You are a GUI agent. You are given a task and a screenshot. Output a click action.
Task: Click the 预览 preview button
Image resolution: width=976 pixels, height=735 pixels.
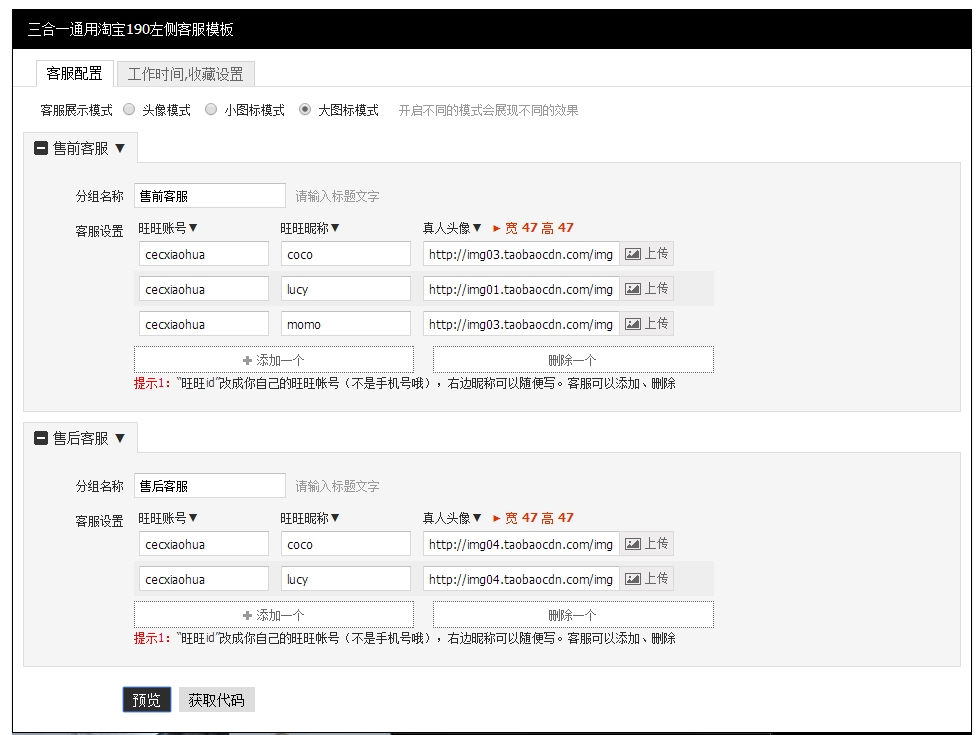[146, 700]
